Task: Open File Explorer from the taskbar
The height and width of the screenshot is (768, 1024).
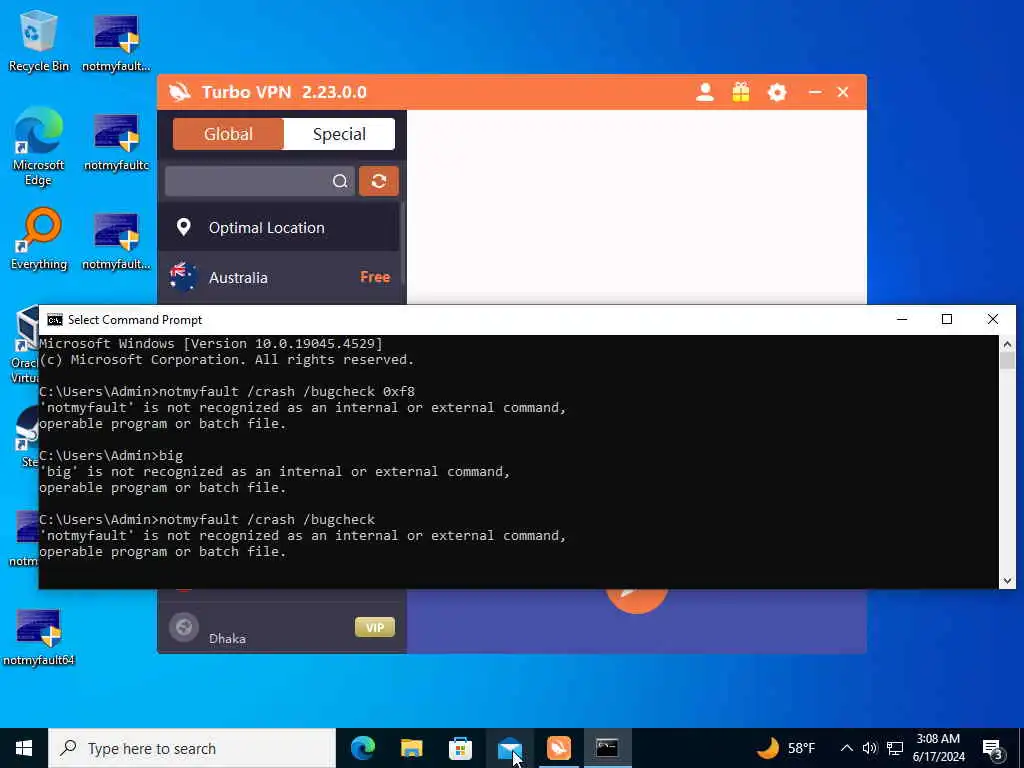Action: coord(411,748)
